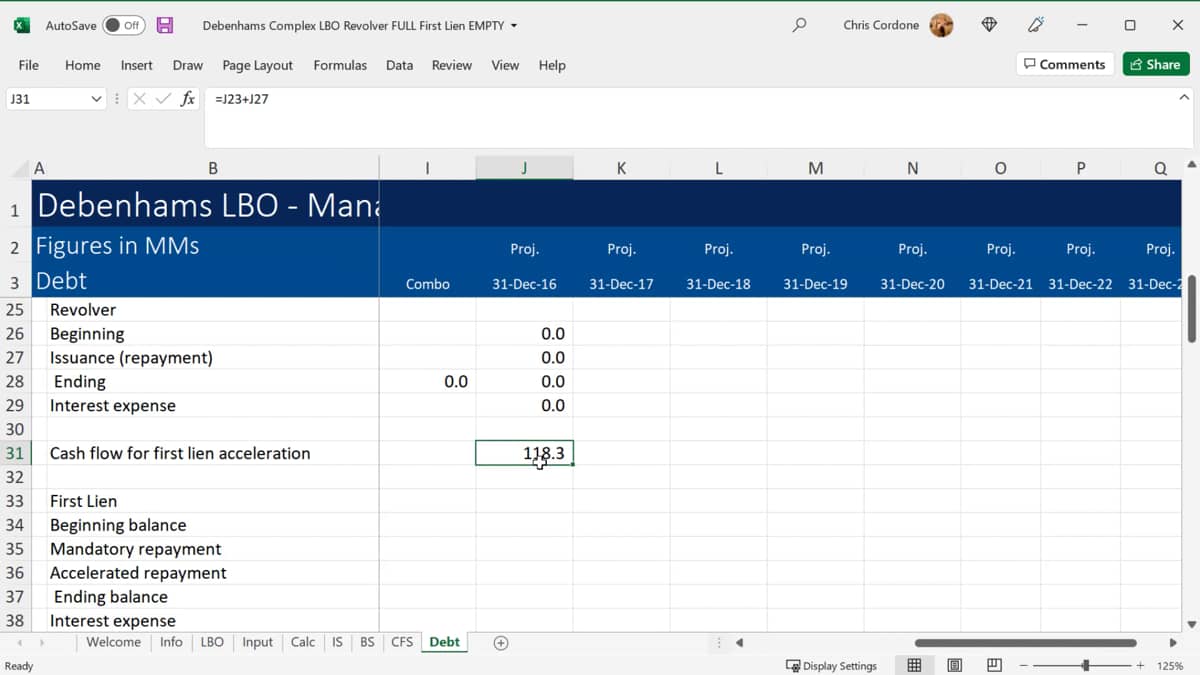This screenshot has width=1200, height=675.
Task: Click the Save icon
Action: click(165, 25)
